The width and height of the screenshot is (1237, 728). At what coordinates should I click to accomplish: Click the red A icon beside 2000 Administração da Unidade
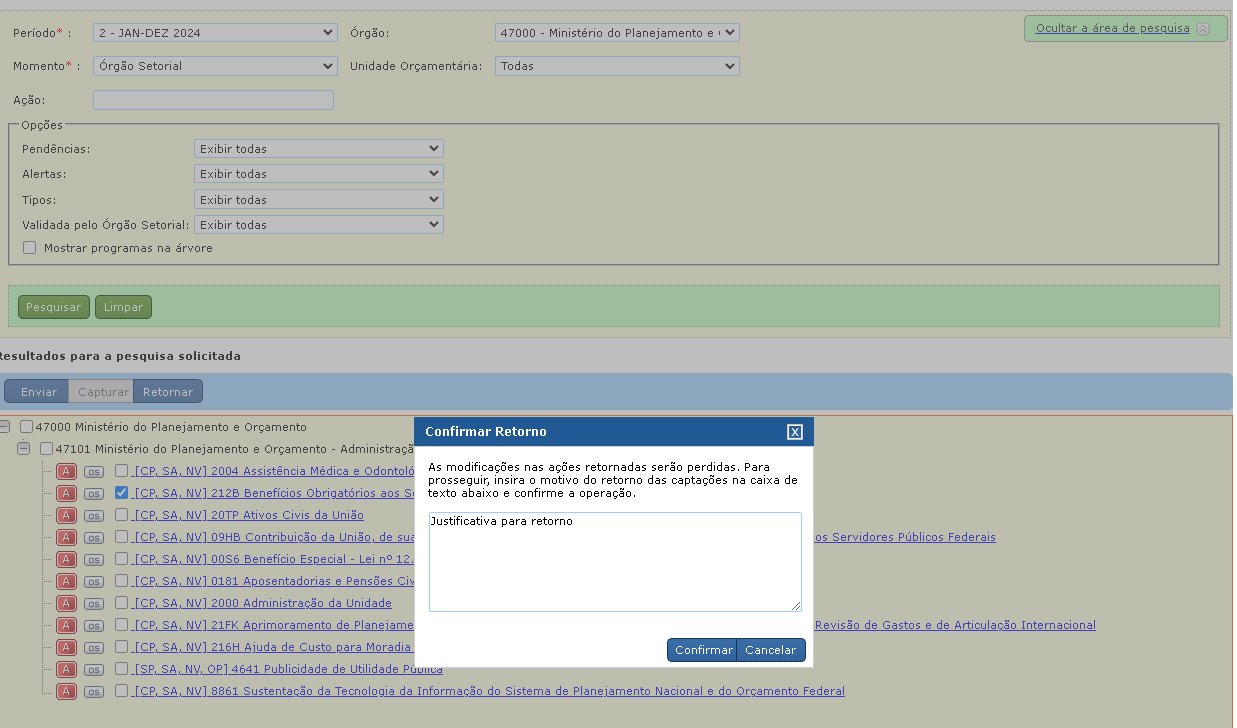click(x=66, y=603)
